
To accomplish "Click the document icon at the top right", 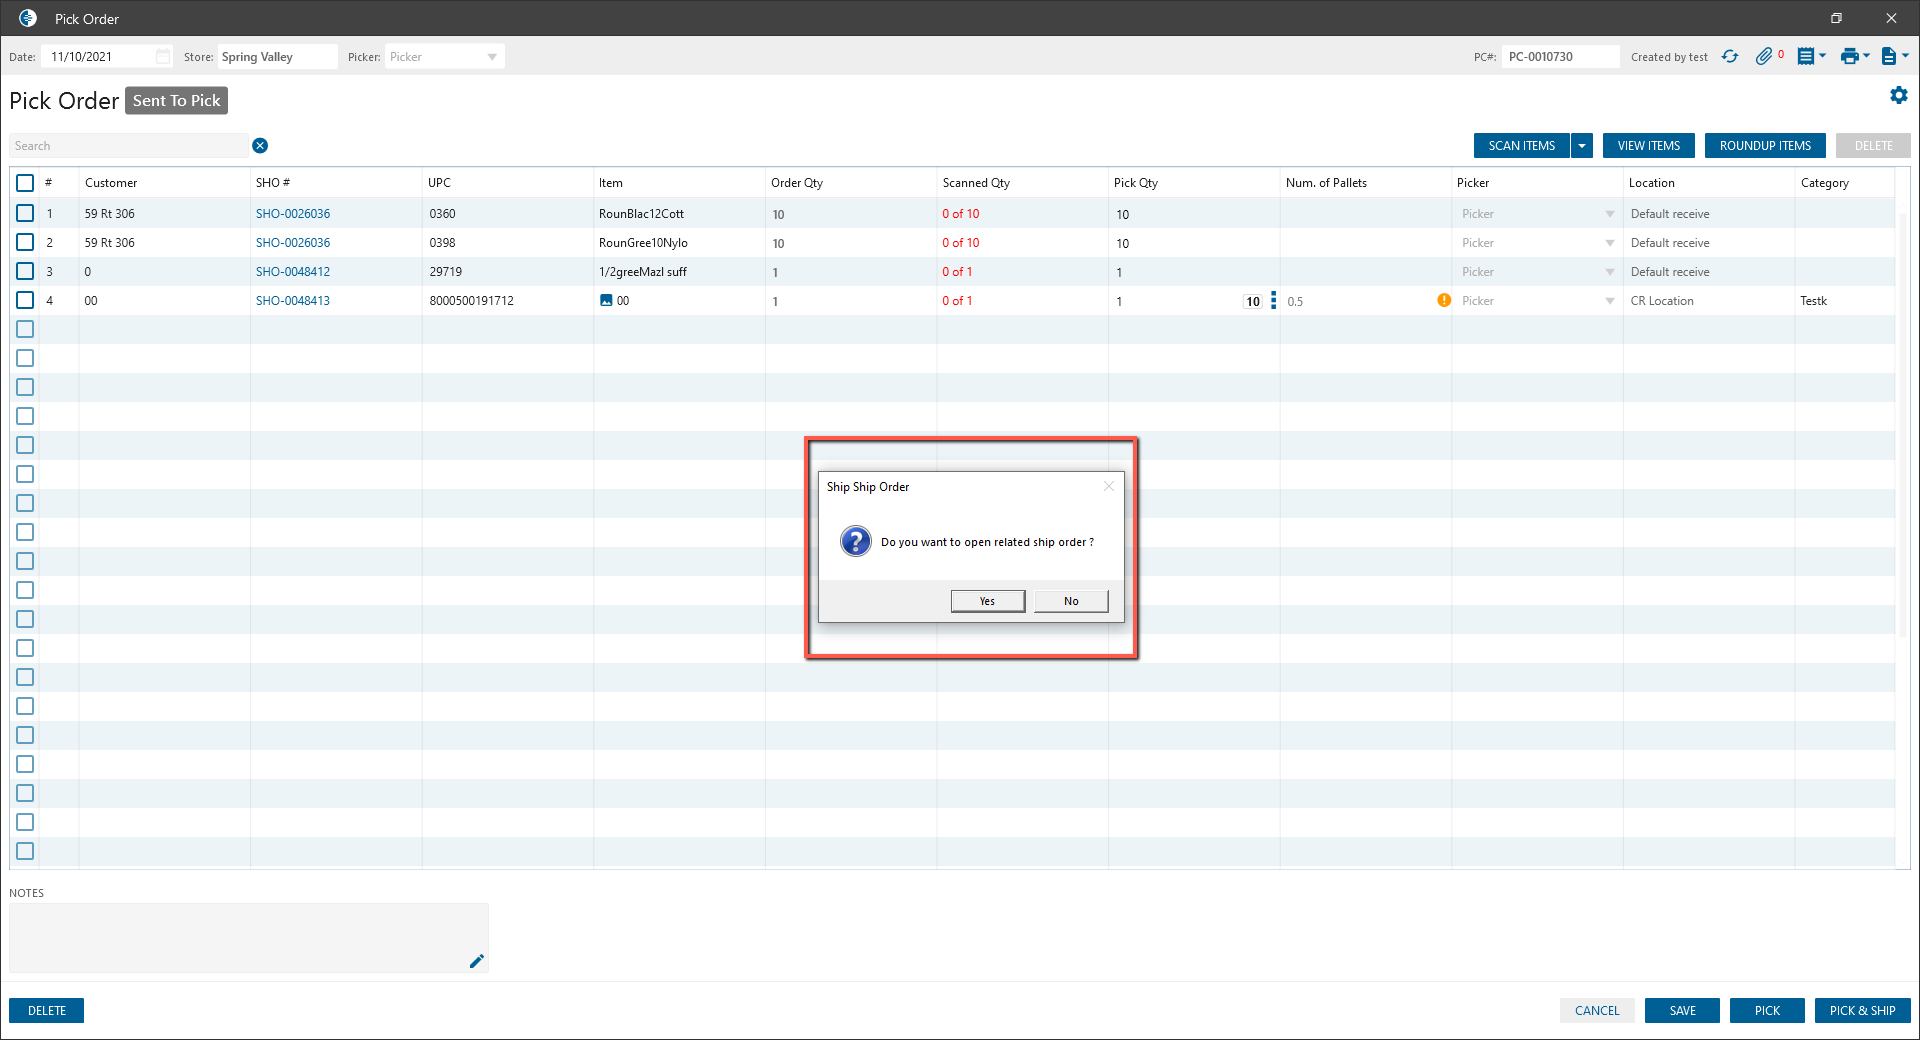I will 1888,57.
